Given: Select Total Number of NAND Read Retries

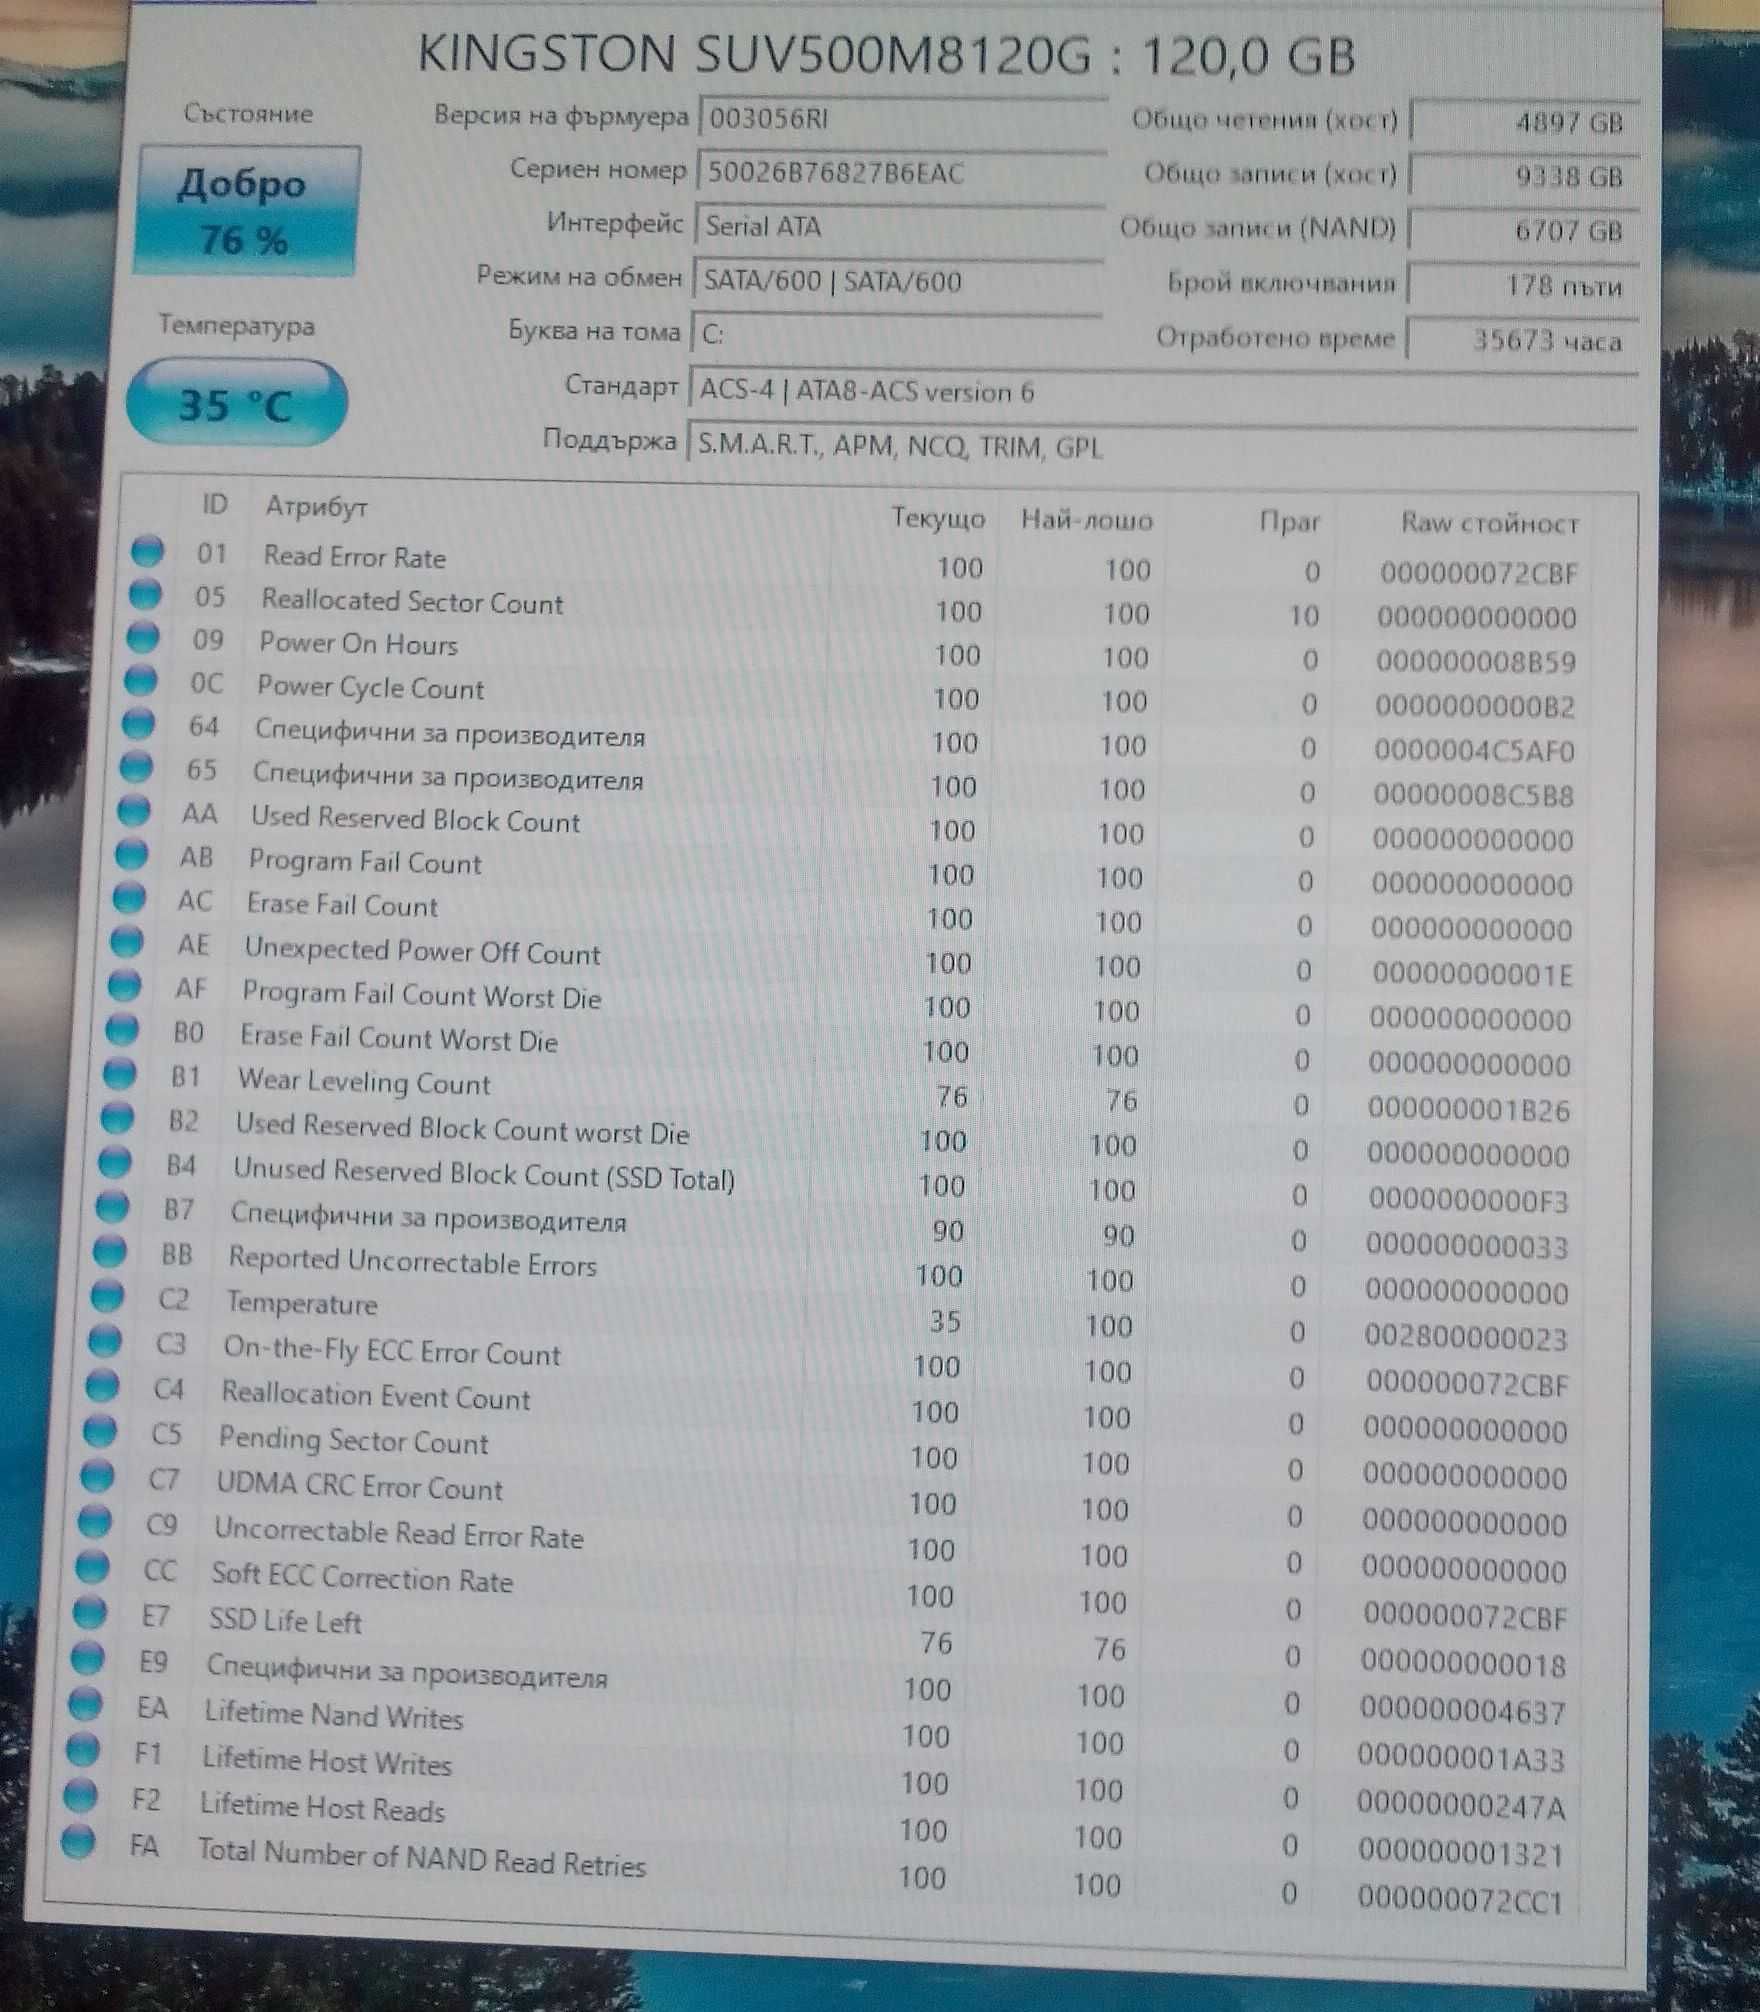Looking at the screenshot, I should pos(421,1856).
